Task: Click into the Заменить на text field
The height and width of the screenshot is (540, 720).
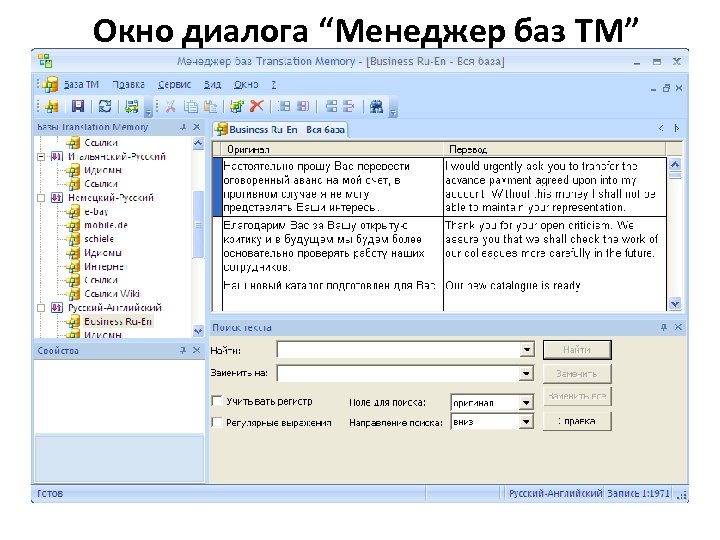Action: click(x=399, y=373)
